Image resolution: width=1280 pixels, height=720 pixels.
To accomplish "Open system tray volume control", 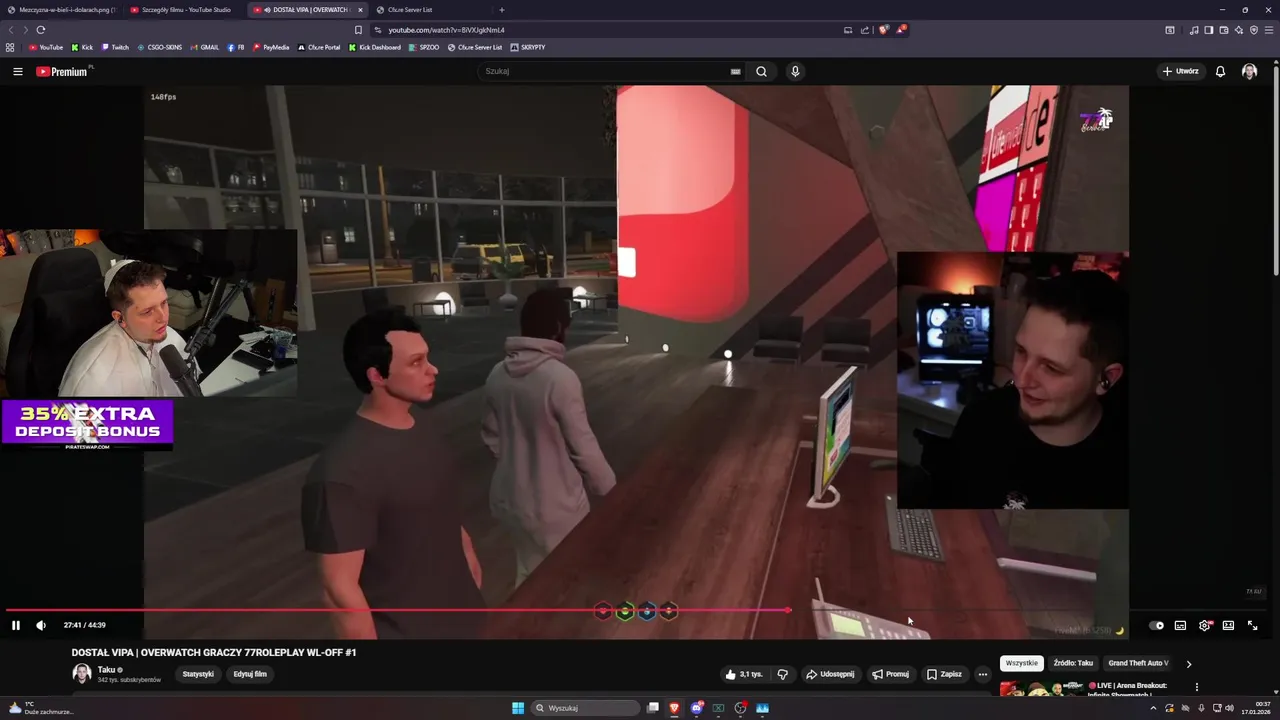I will (x=1229, y=708).
